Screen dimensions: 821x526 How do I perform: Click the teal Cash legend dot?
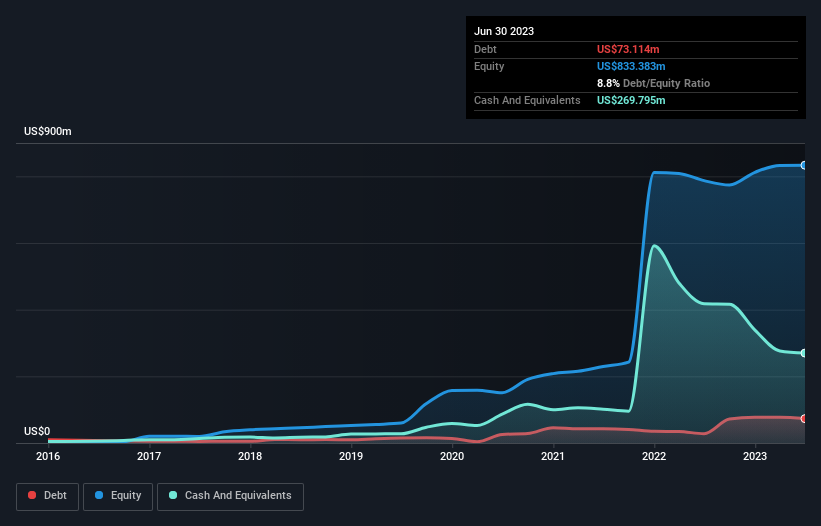click(173, 495)
